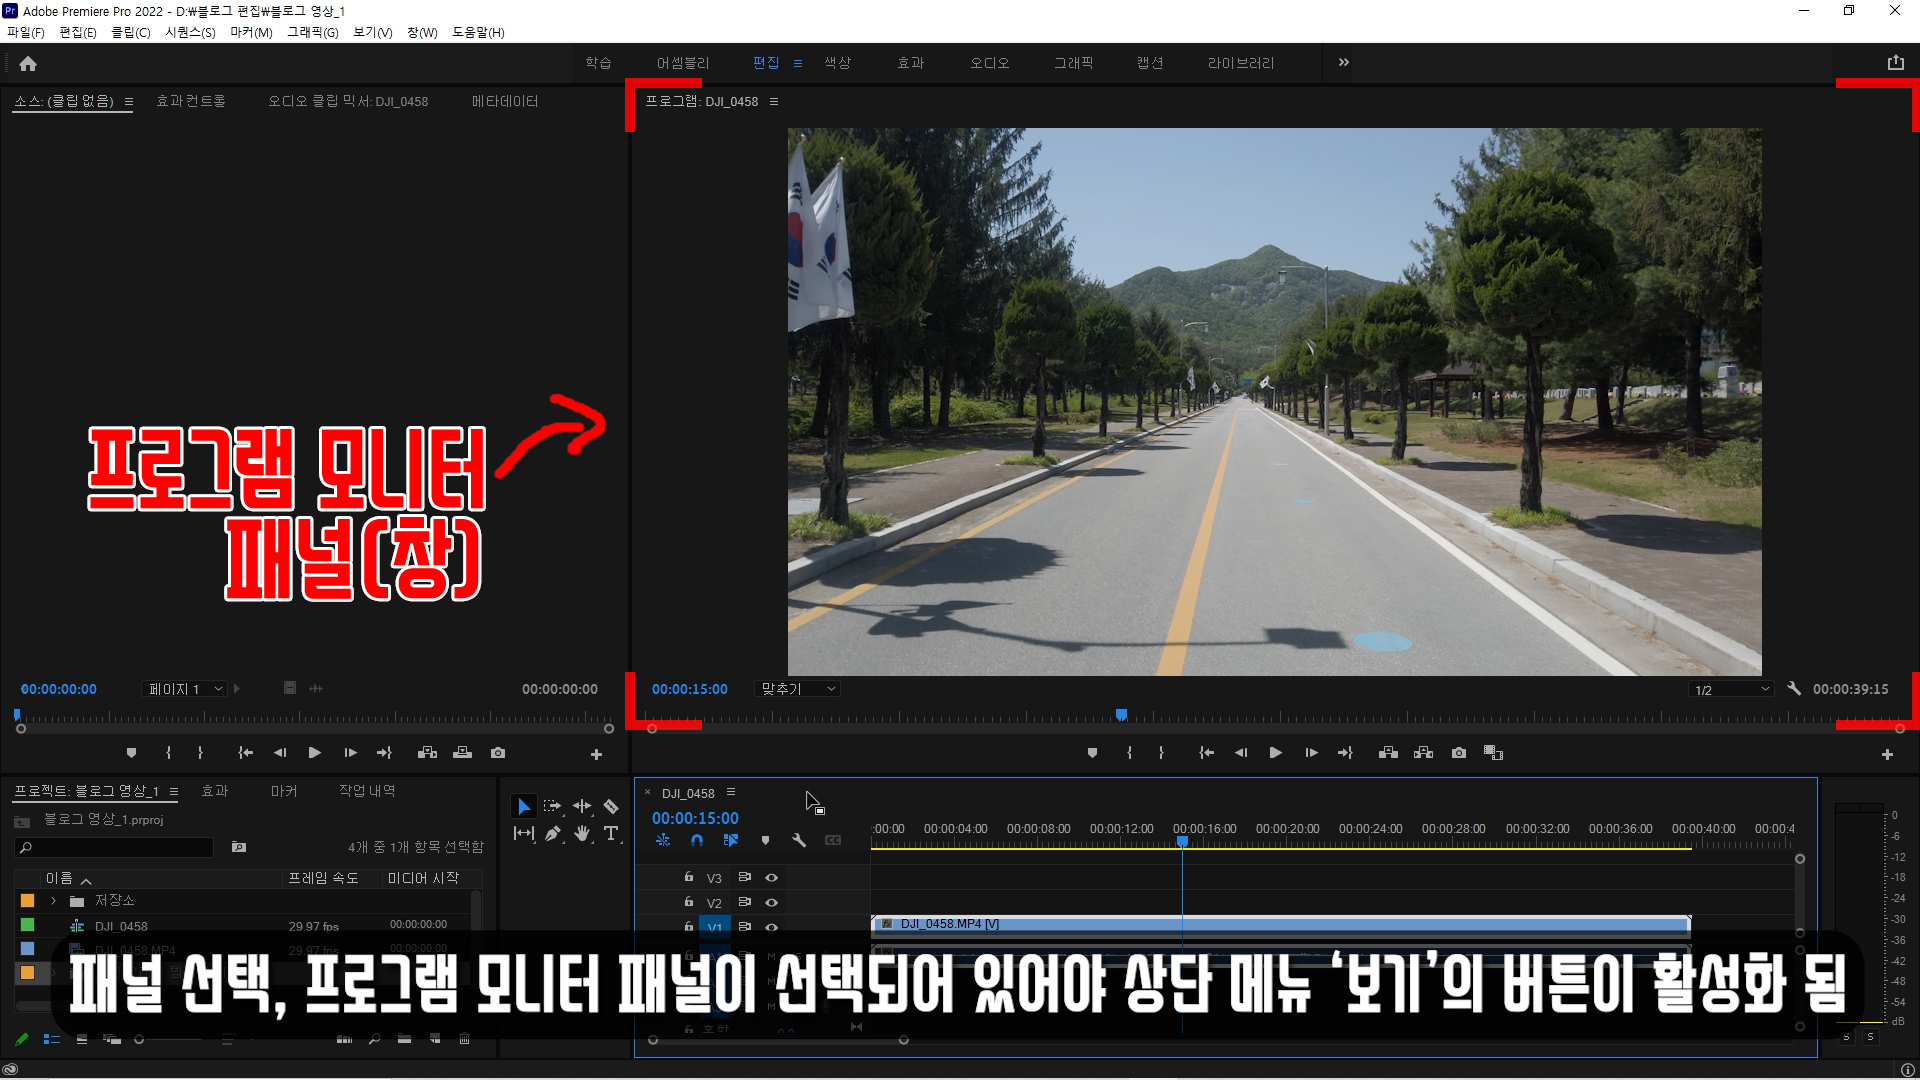The image size is (1920, 1080).
Task: Select the Hand tool
Action: pos(582,833)
